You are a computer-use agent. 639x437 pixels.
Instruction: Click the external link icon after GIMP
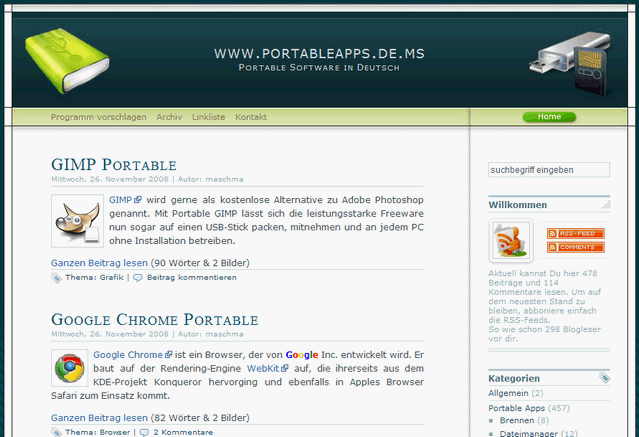tap(138, 200)
